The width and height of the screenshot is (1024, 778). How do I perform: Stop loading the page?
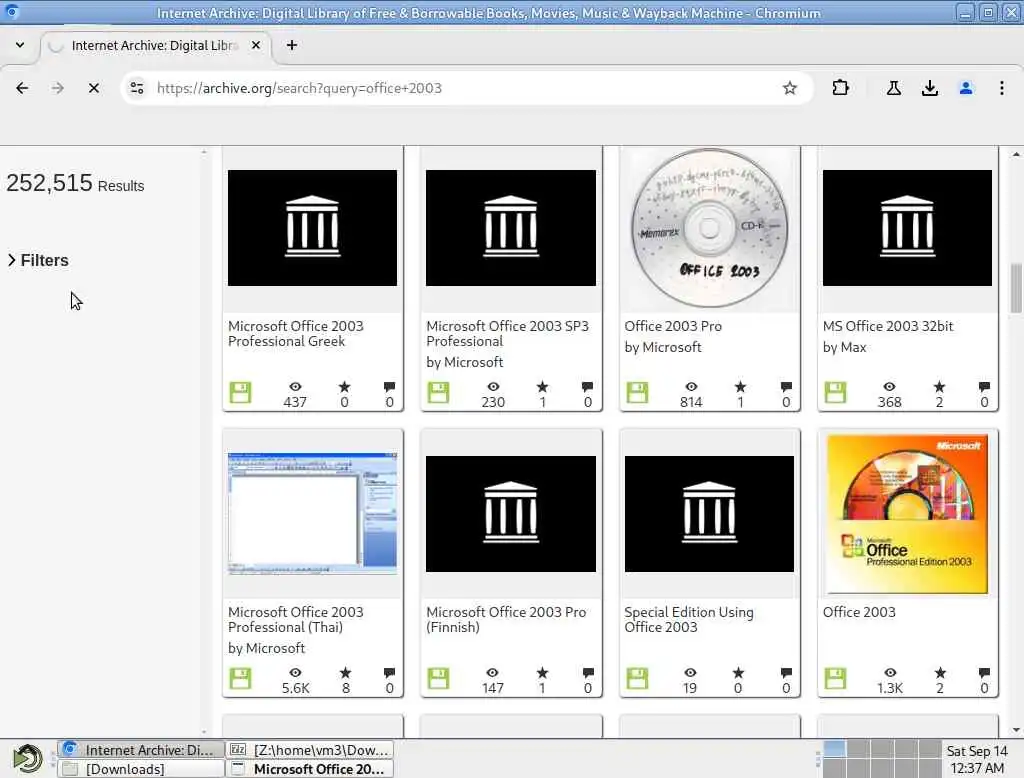pos(93,88)
